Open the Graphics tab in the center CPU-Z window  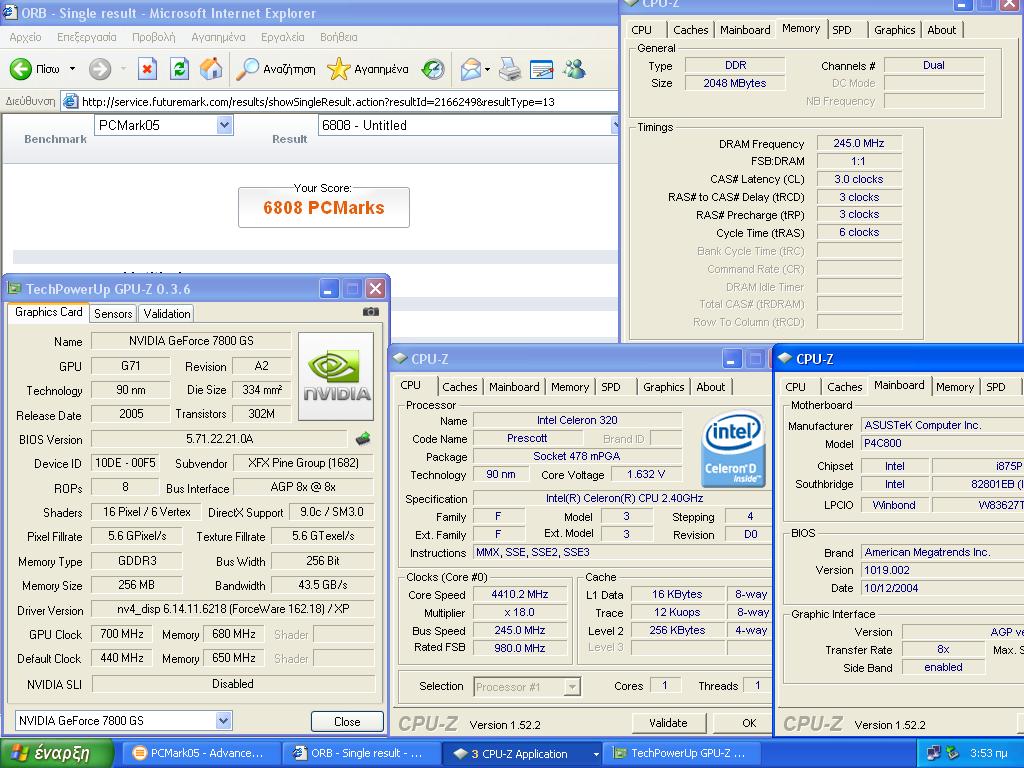coord(664,387)
